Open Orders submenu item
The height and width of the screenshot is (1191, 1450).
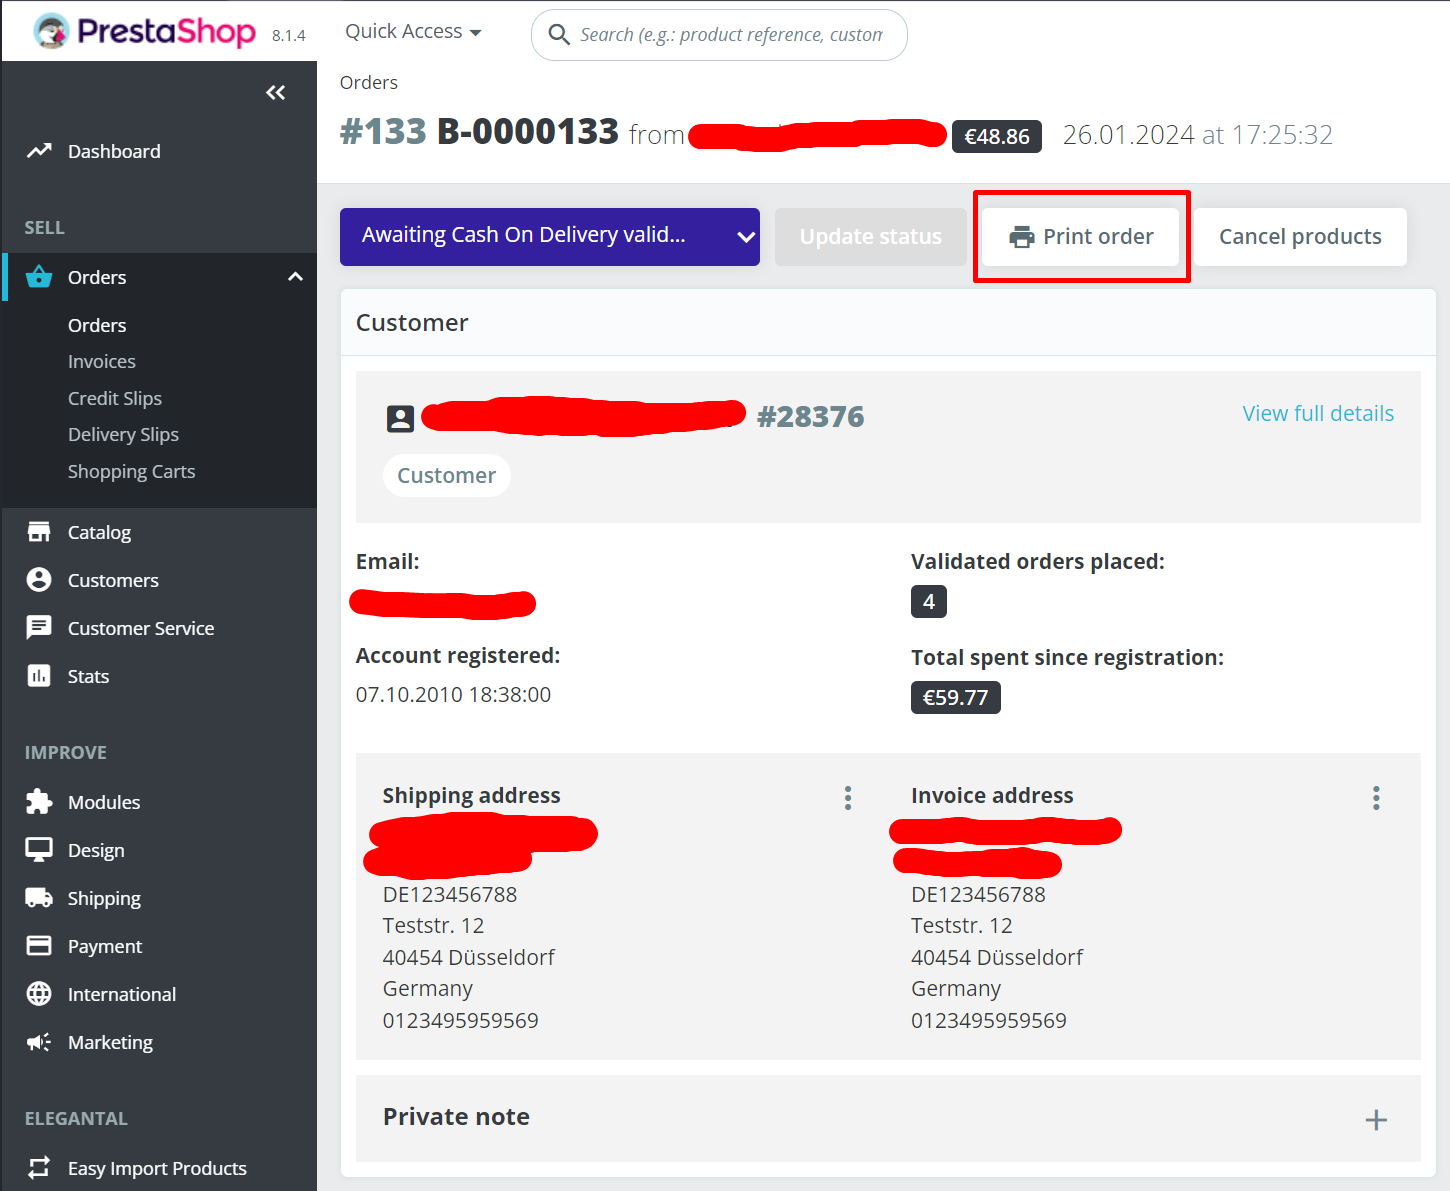click(97, 325)
